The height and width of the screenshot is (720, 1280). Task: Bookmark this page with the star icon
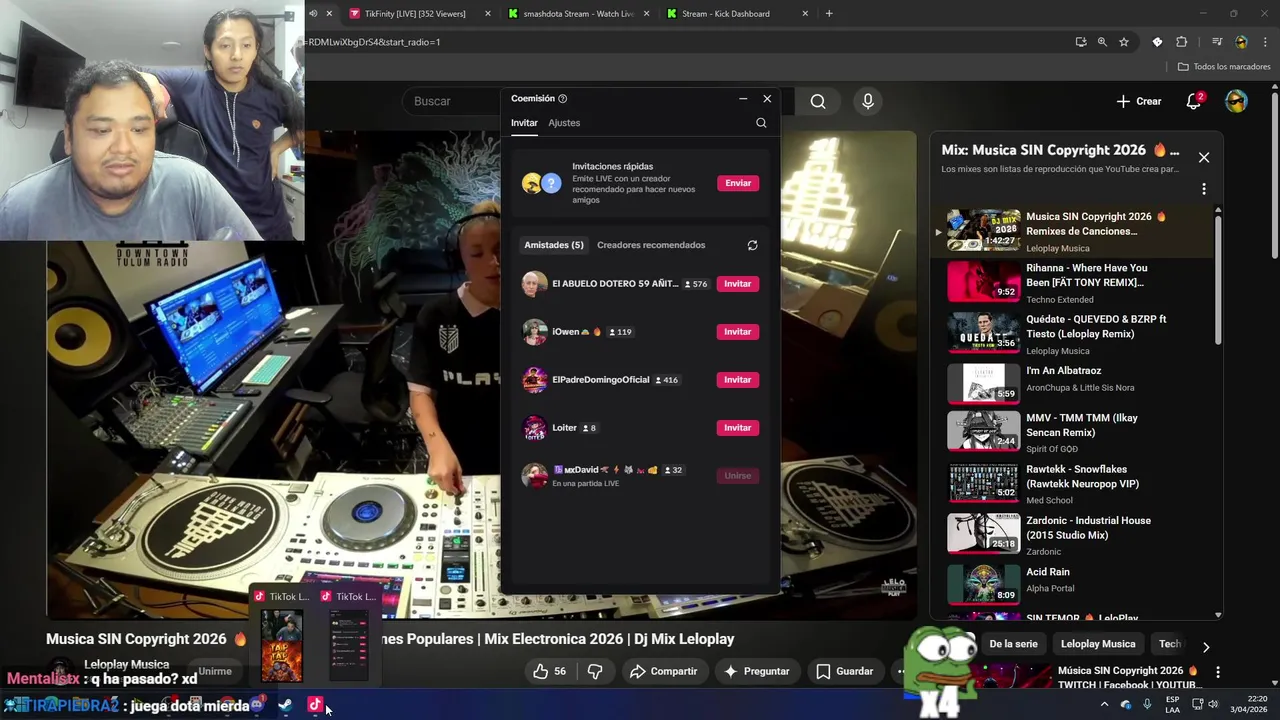pos(1124,42)
